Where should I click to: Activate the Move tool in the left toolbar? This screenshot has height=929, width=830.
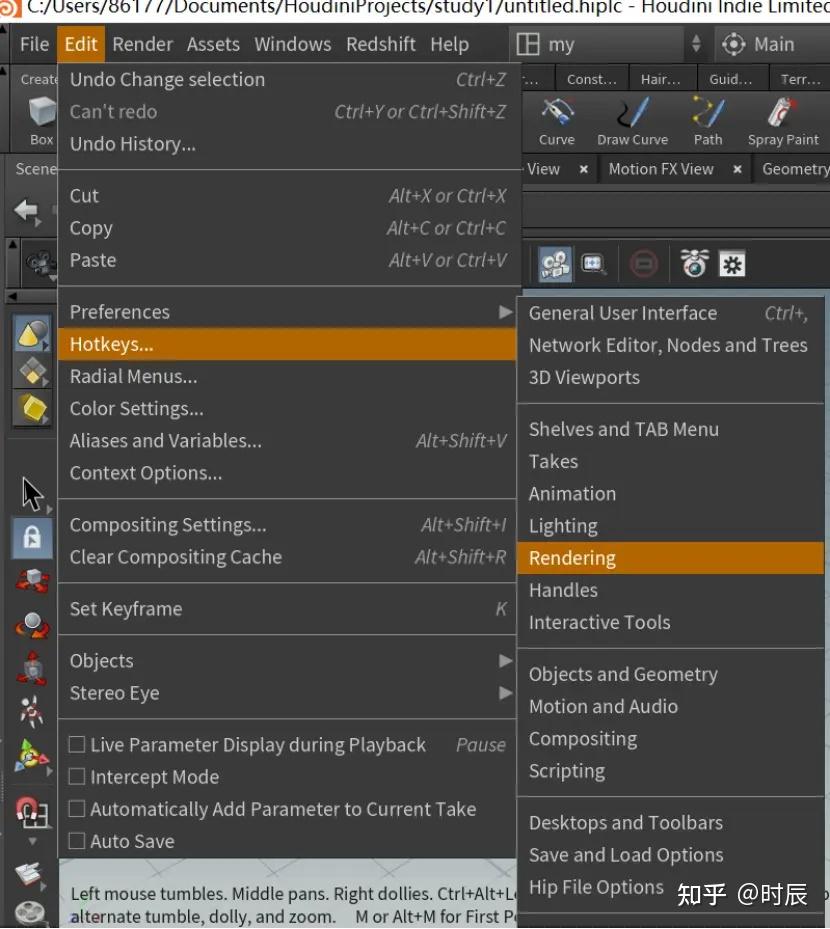31,580
